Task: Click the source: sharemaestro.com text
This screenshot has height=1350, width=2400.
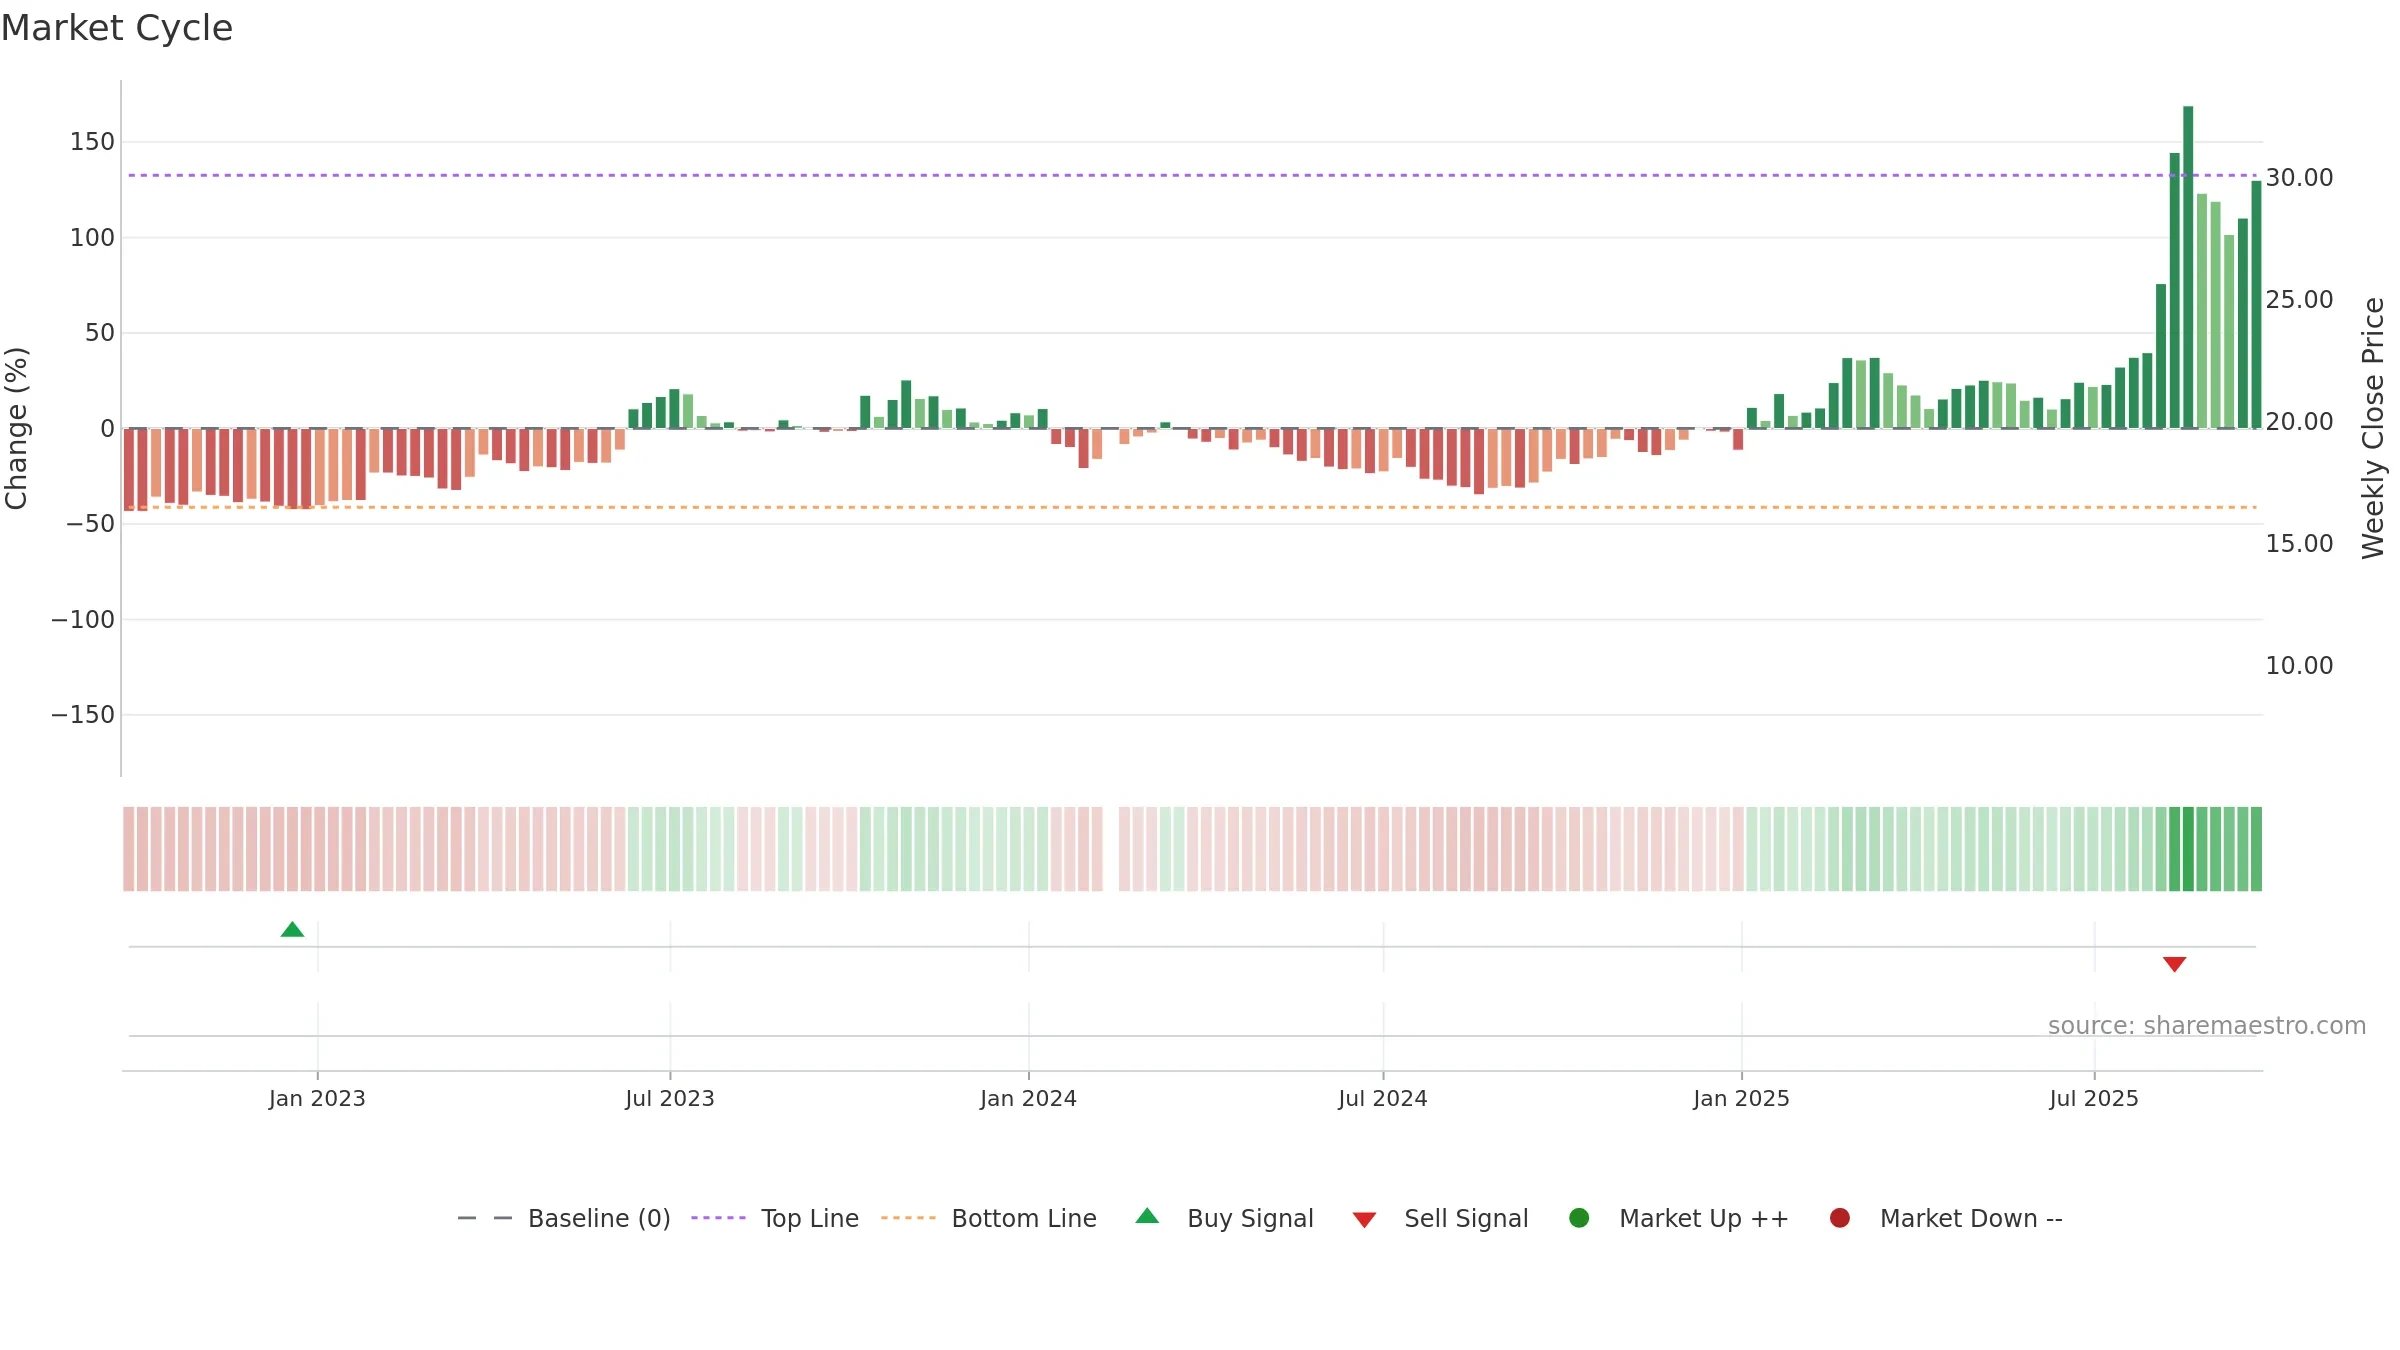Action: [x=2207, y=1025]
